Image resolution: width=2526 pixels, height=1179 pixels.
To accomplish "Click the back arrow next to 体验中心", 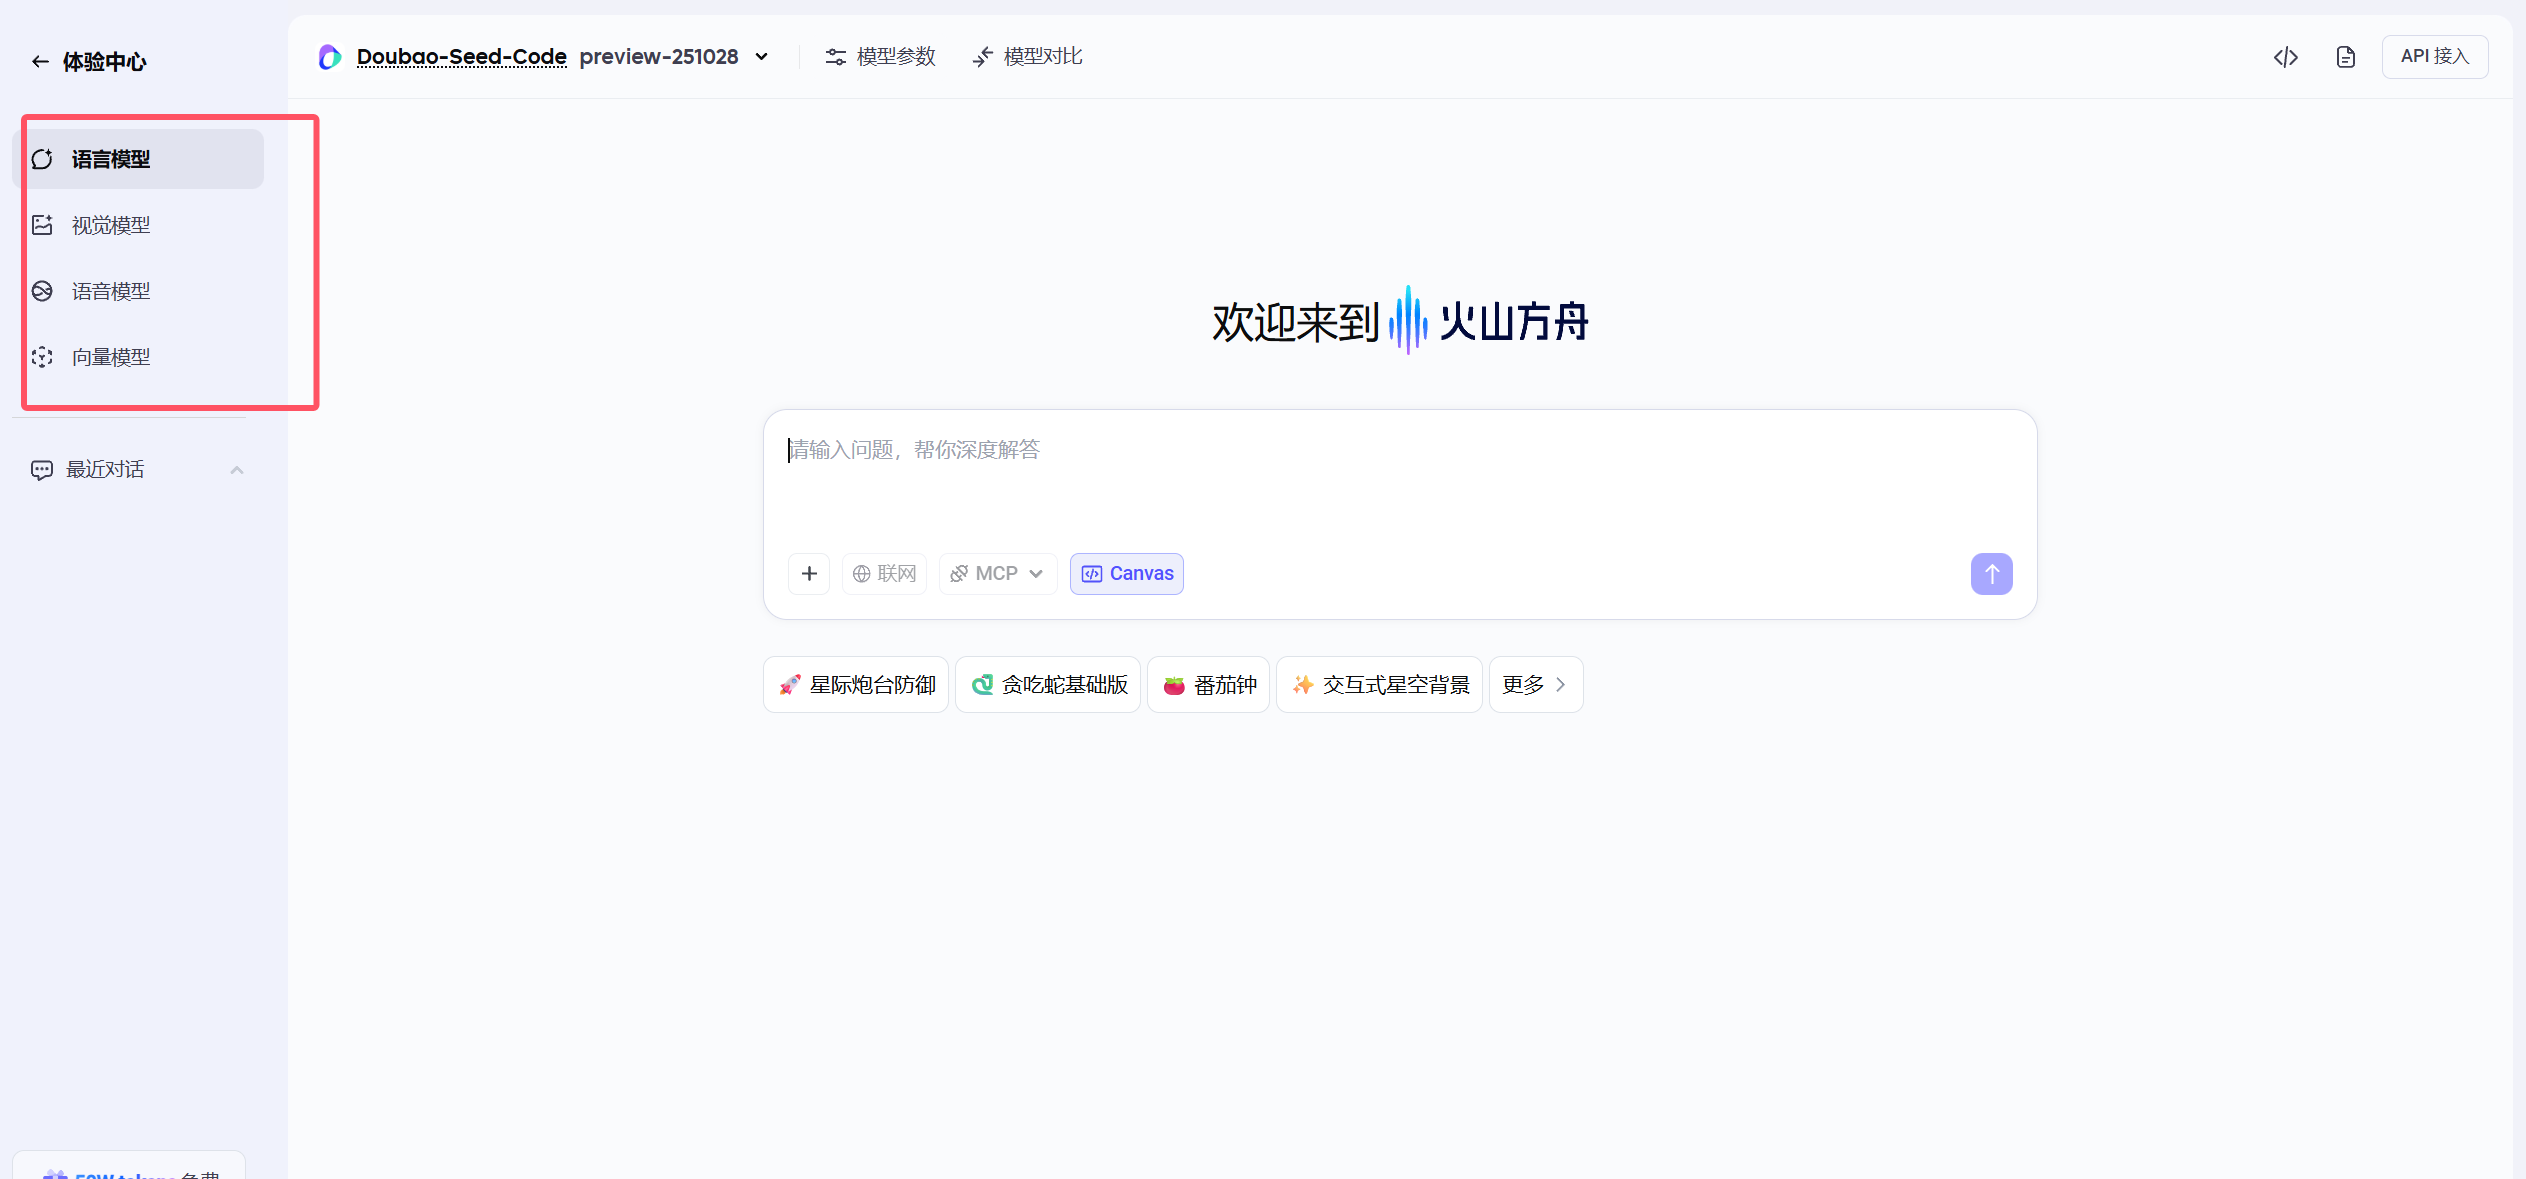I will tap(40, 62).
